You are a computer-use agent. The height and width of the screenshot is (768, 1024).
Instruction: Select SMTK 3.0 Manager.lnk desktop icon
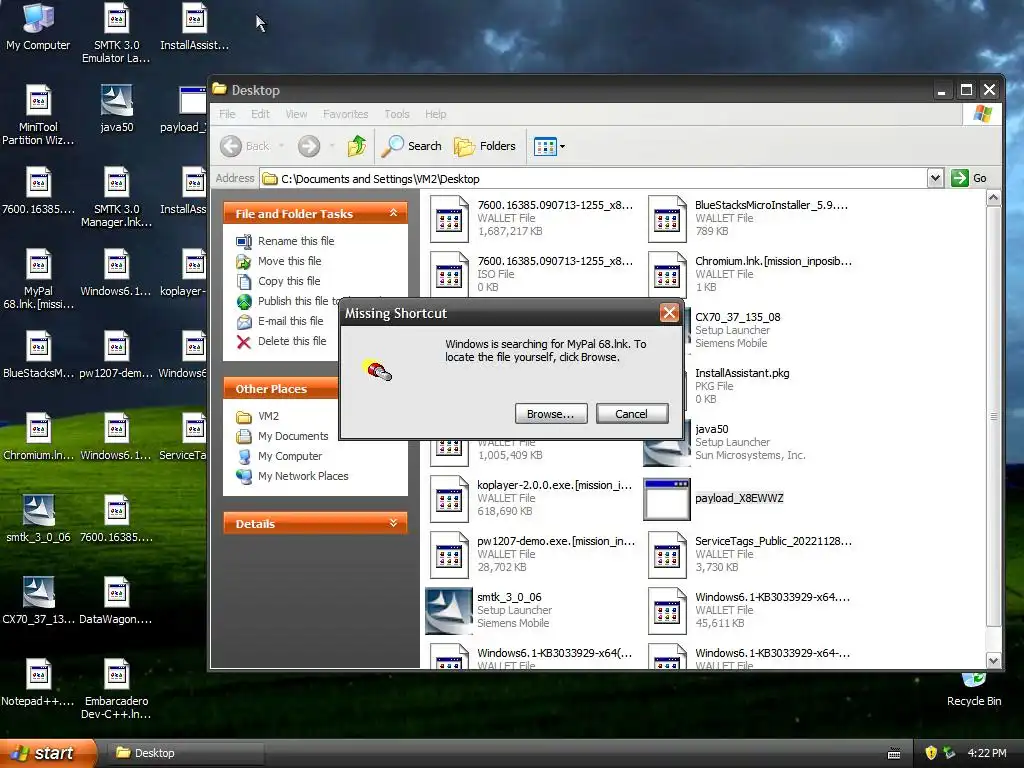[116, 197]
